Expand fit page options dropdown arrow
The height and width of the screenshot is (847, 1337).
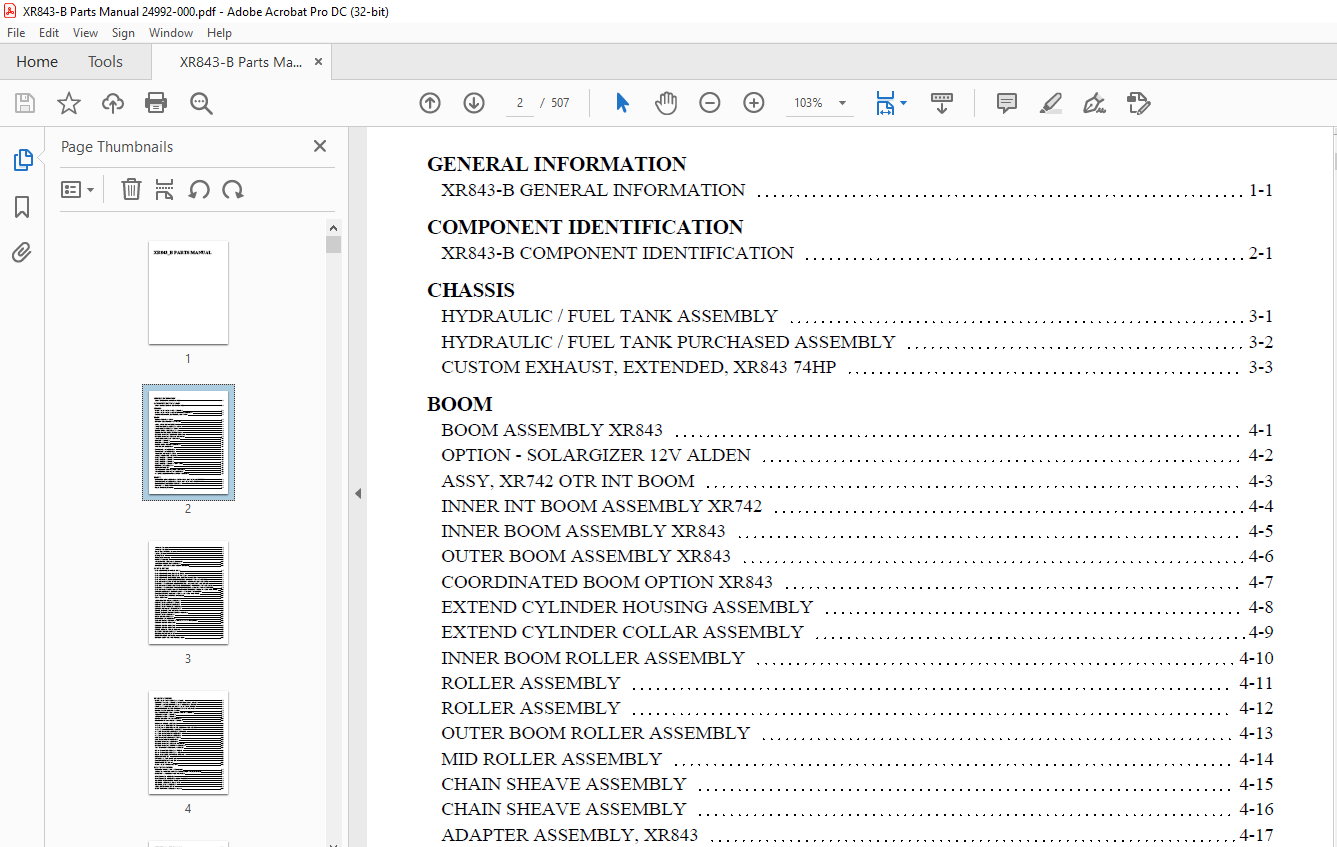click(x=904, y=102)
